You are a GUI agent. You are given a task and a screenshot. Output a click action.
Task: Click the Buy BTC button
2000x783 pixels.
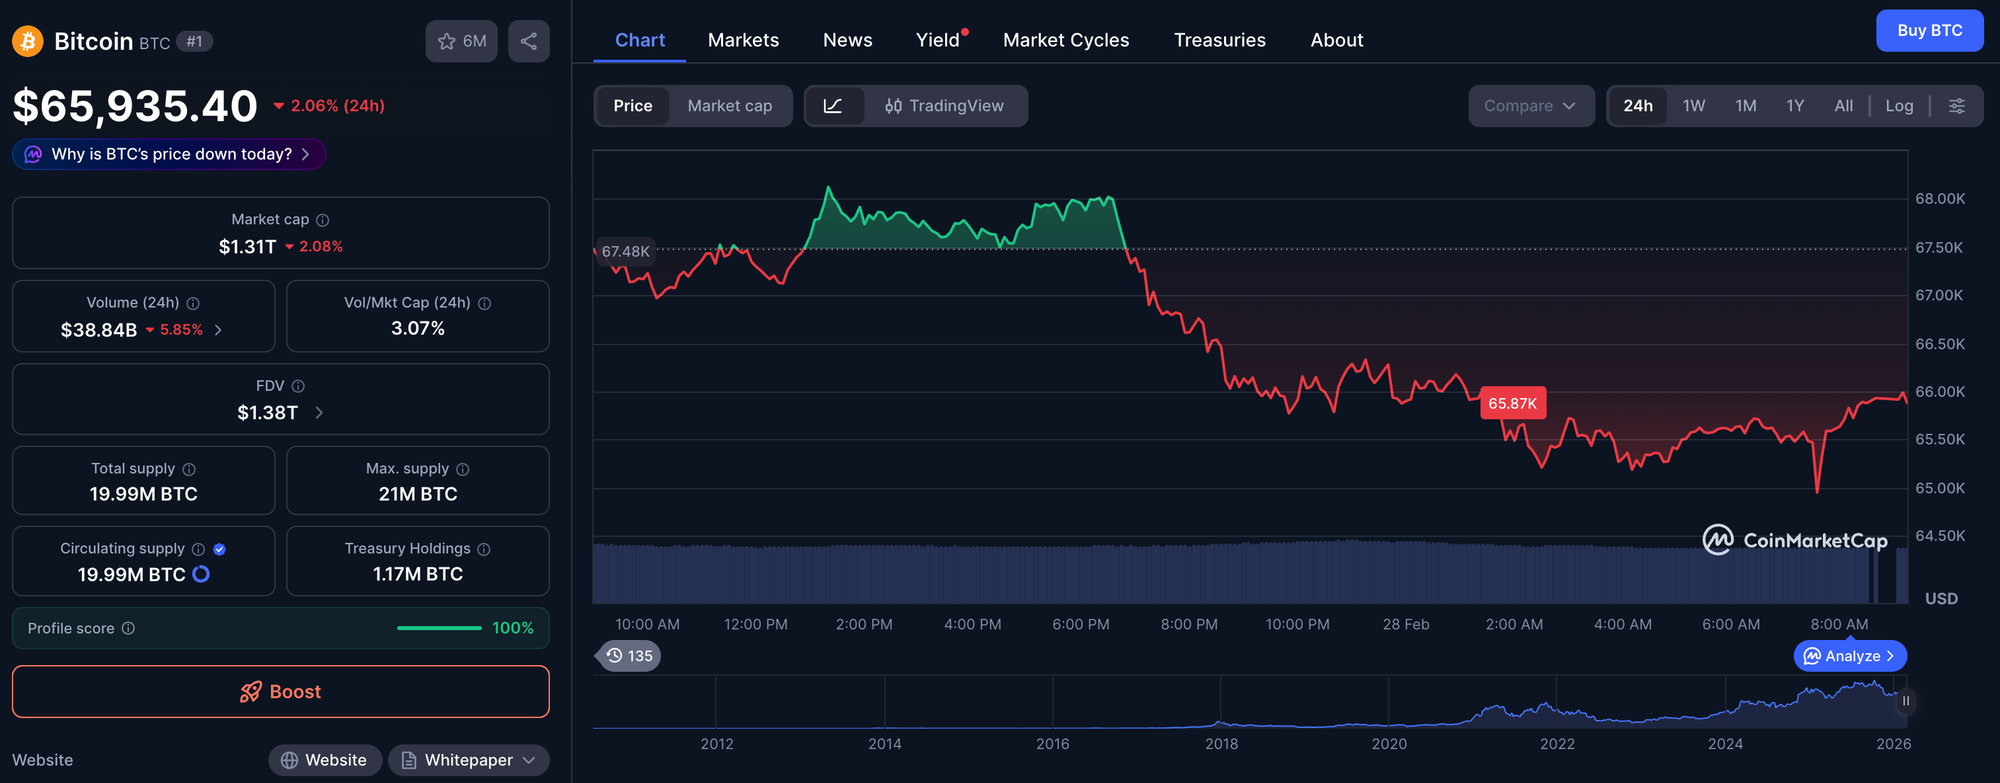click(x=1929, y=31)
